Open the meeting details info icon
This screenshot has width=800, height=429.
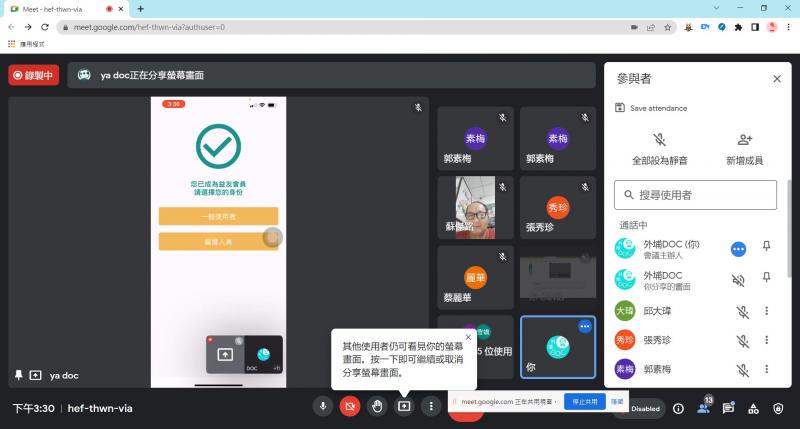click(678, 409)
